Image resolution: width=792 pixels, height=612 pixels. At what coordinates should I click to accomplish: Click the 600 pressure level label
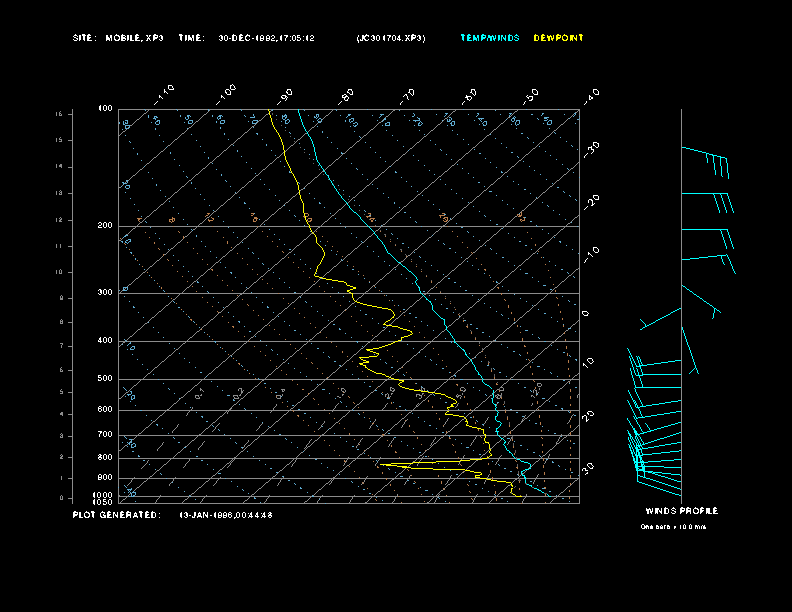pos(105,410)
